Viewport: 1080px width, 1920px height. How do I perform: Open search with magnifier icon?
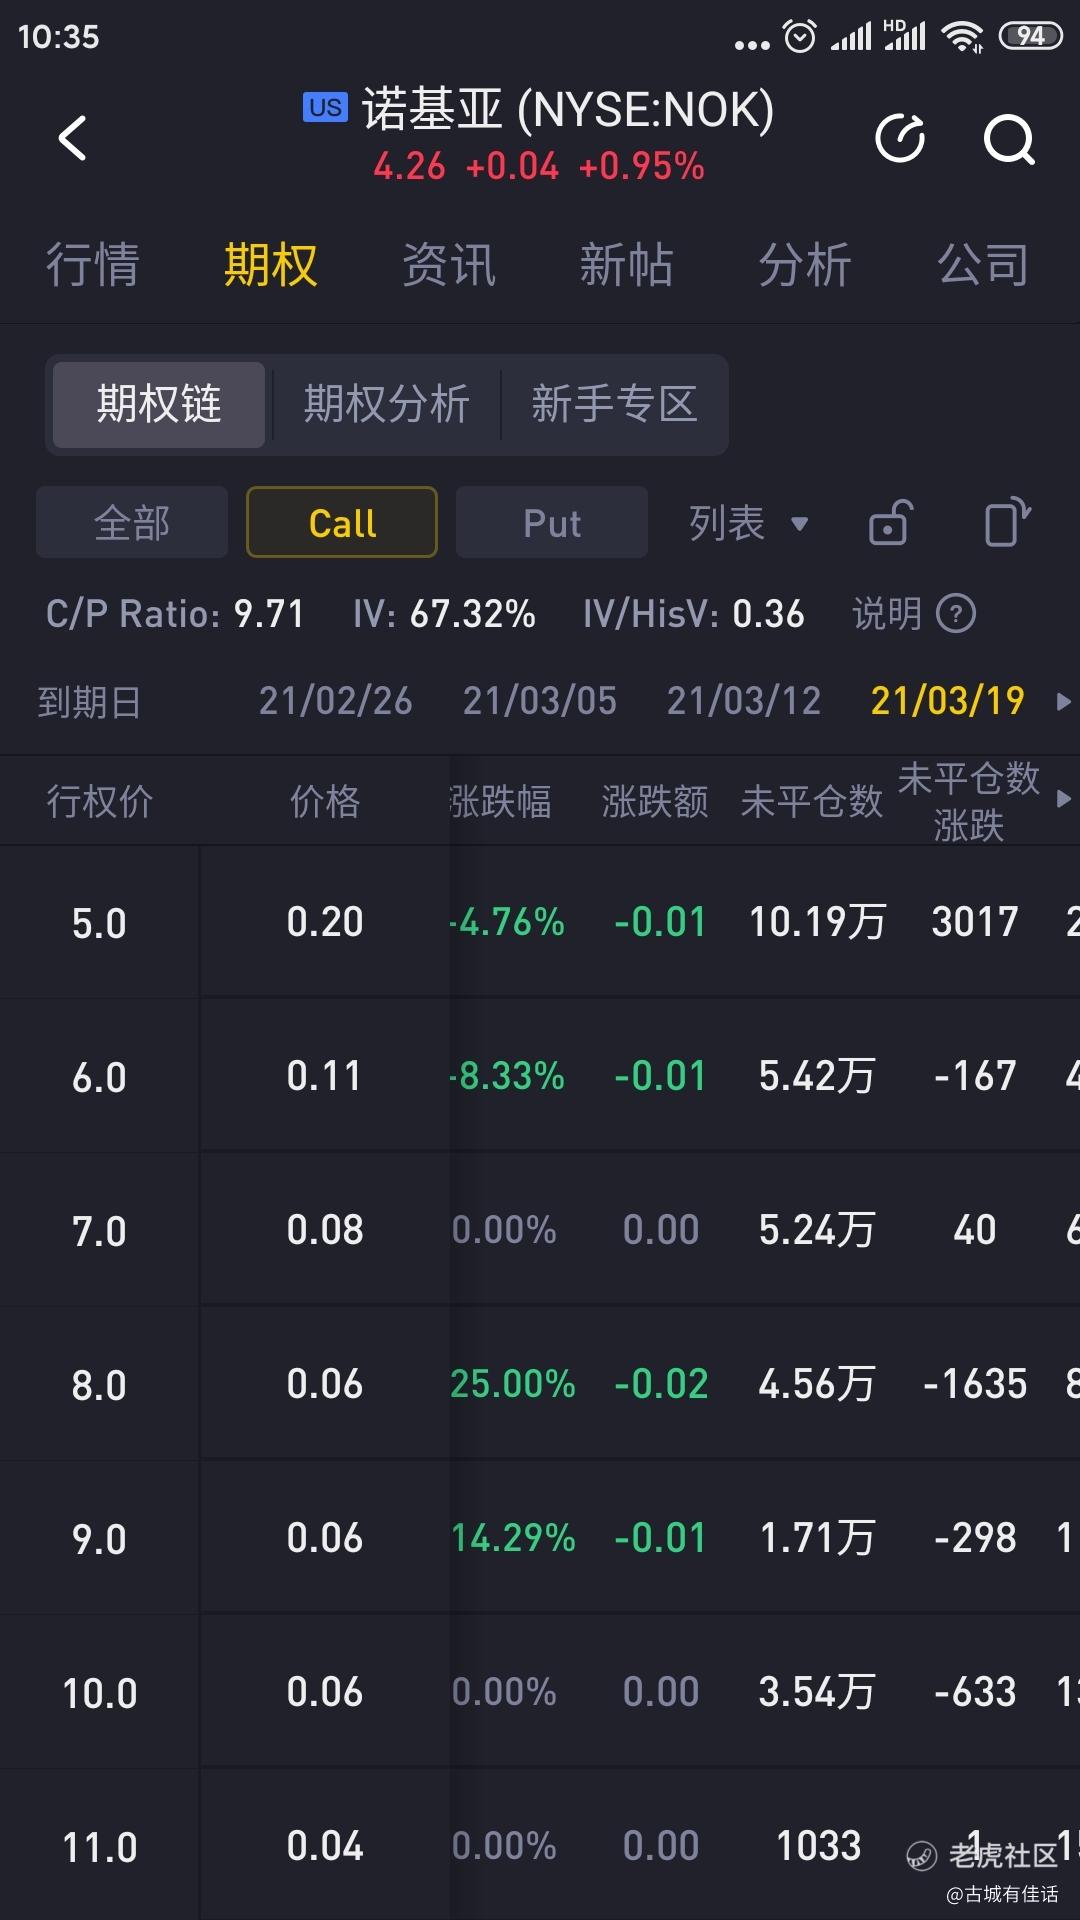(1009, 139)
